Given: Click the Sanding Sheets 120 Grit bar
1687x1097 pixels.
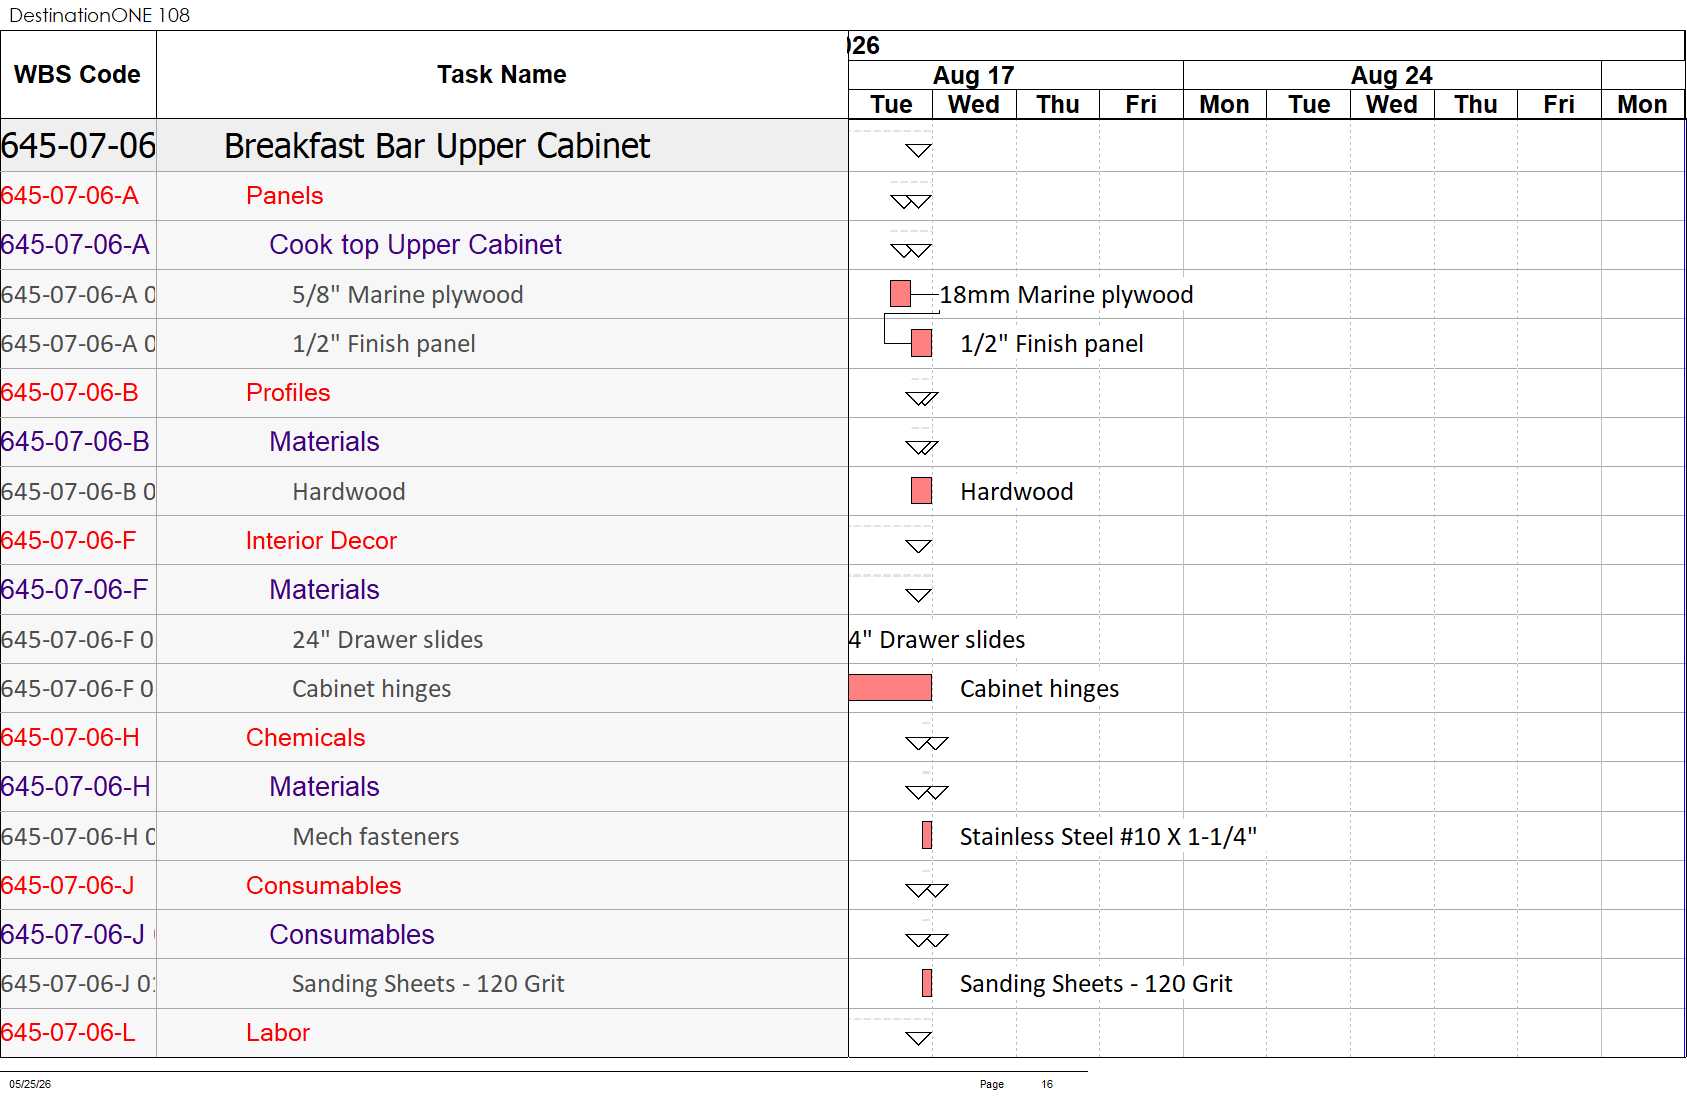Looking at the screenshot, I should click(927, 983).
